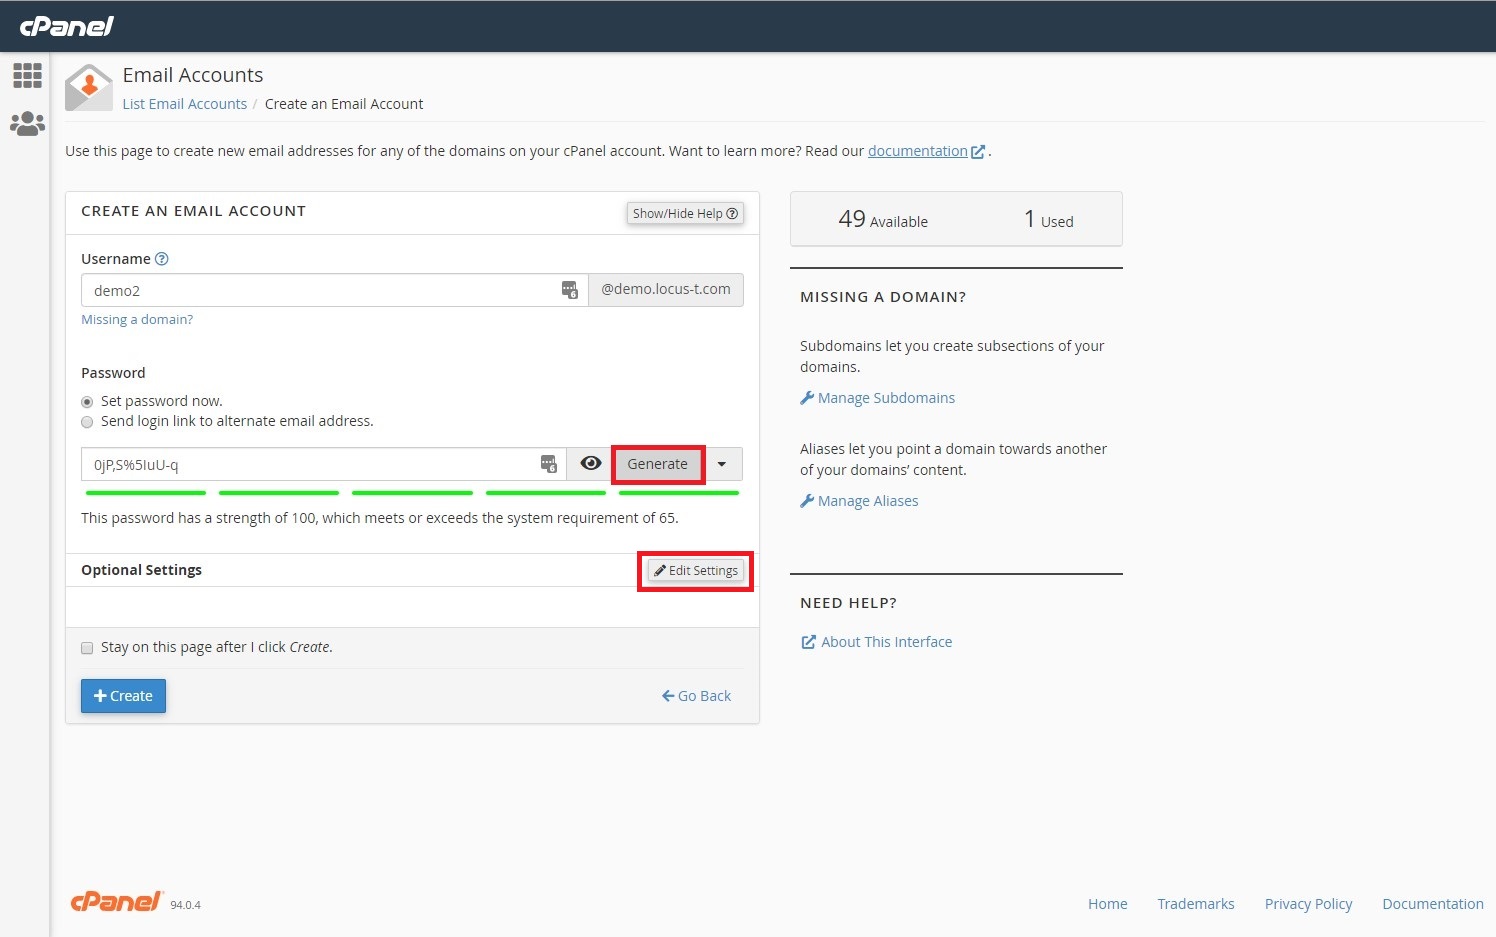Click the footer cPanel logo
The height and width of the screenshot is (937, 1496).
(116, 902)
